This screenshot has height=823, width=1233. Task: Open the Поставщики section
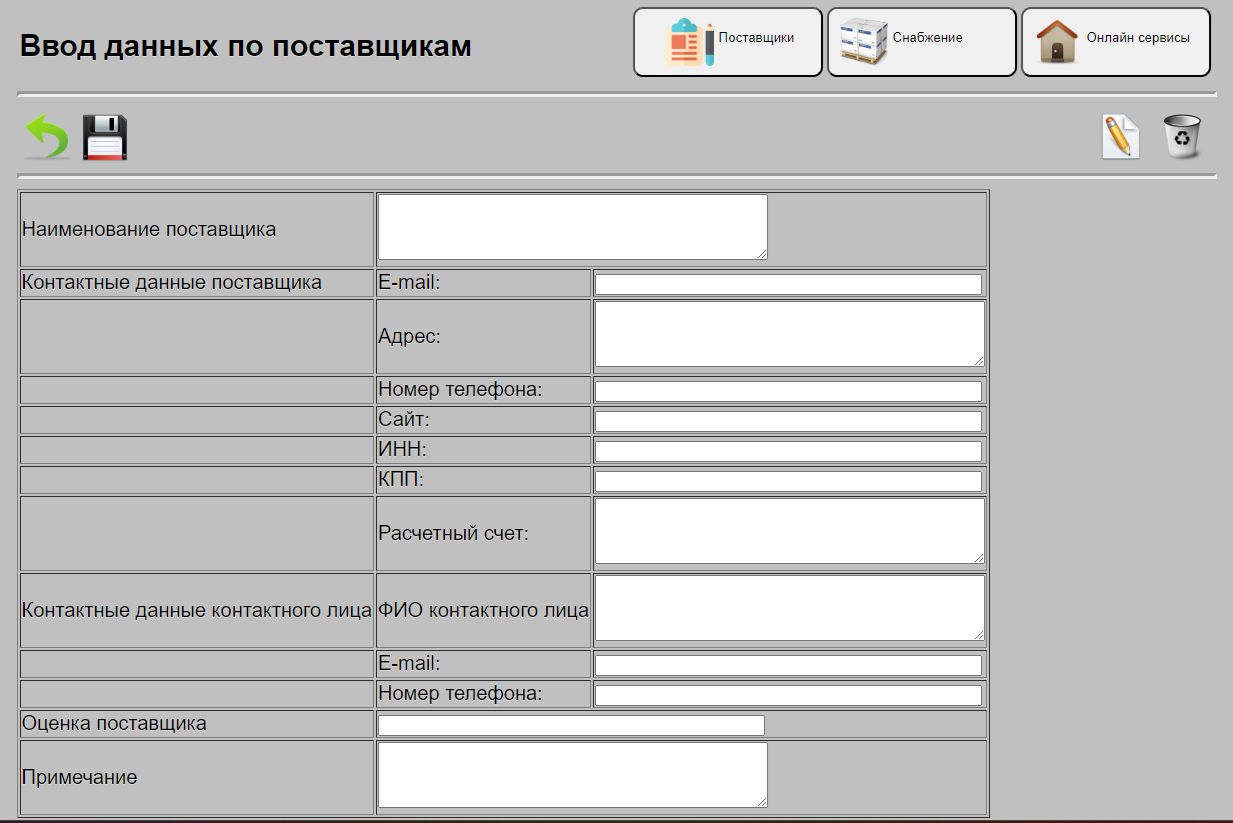pyautogui.click(x=727, y=41)
